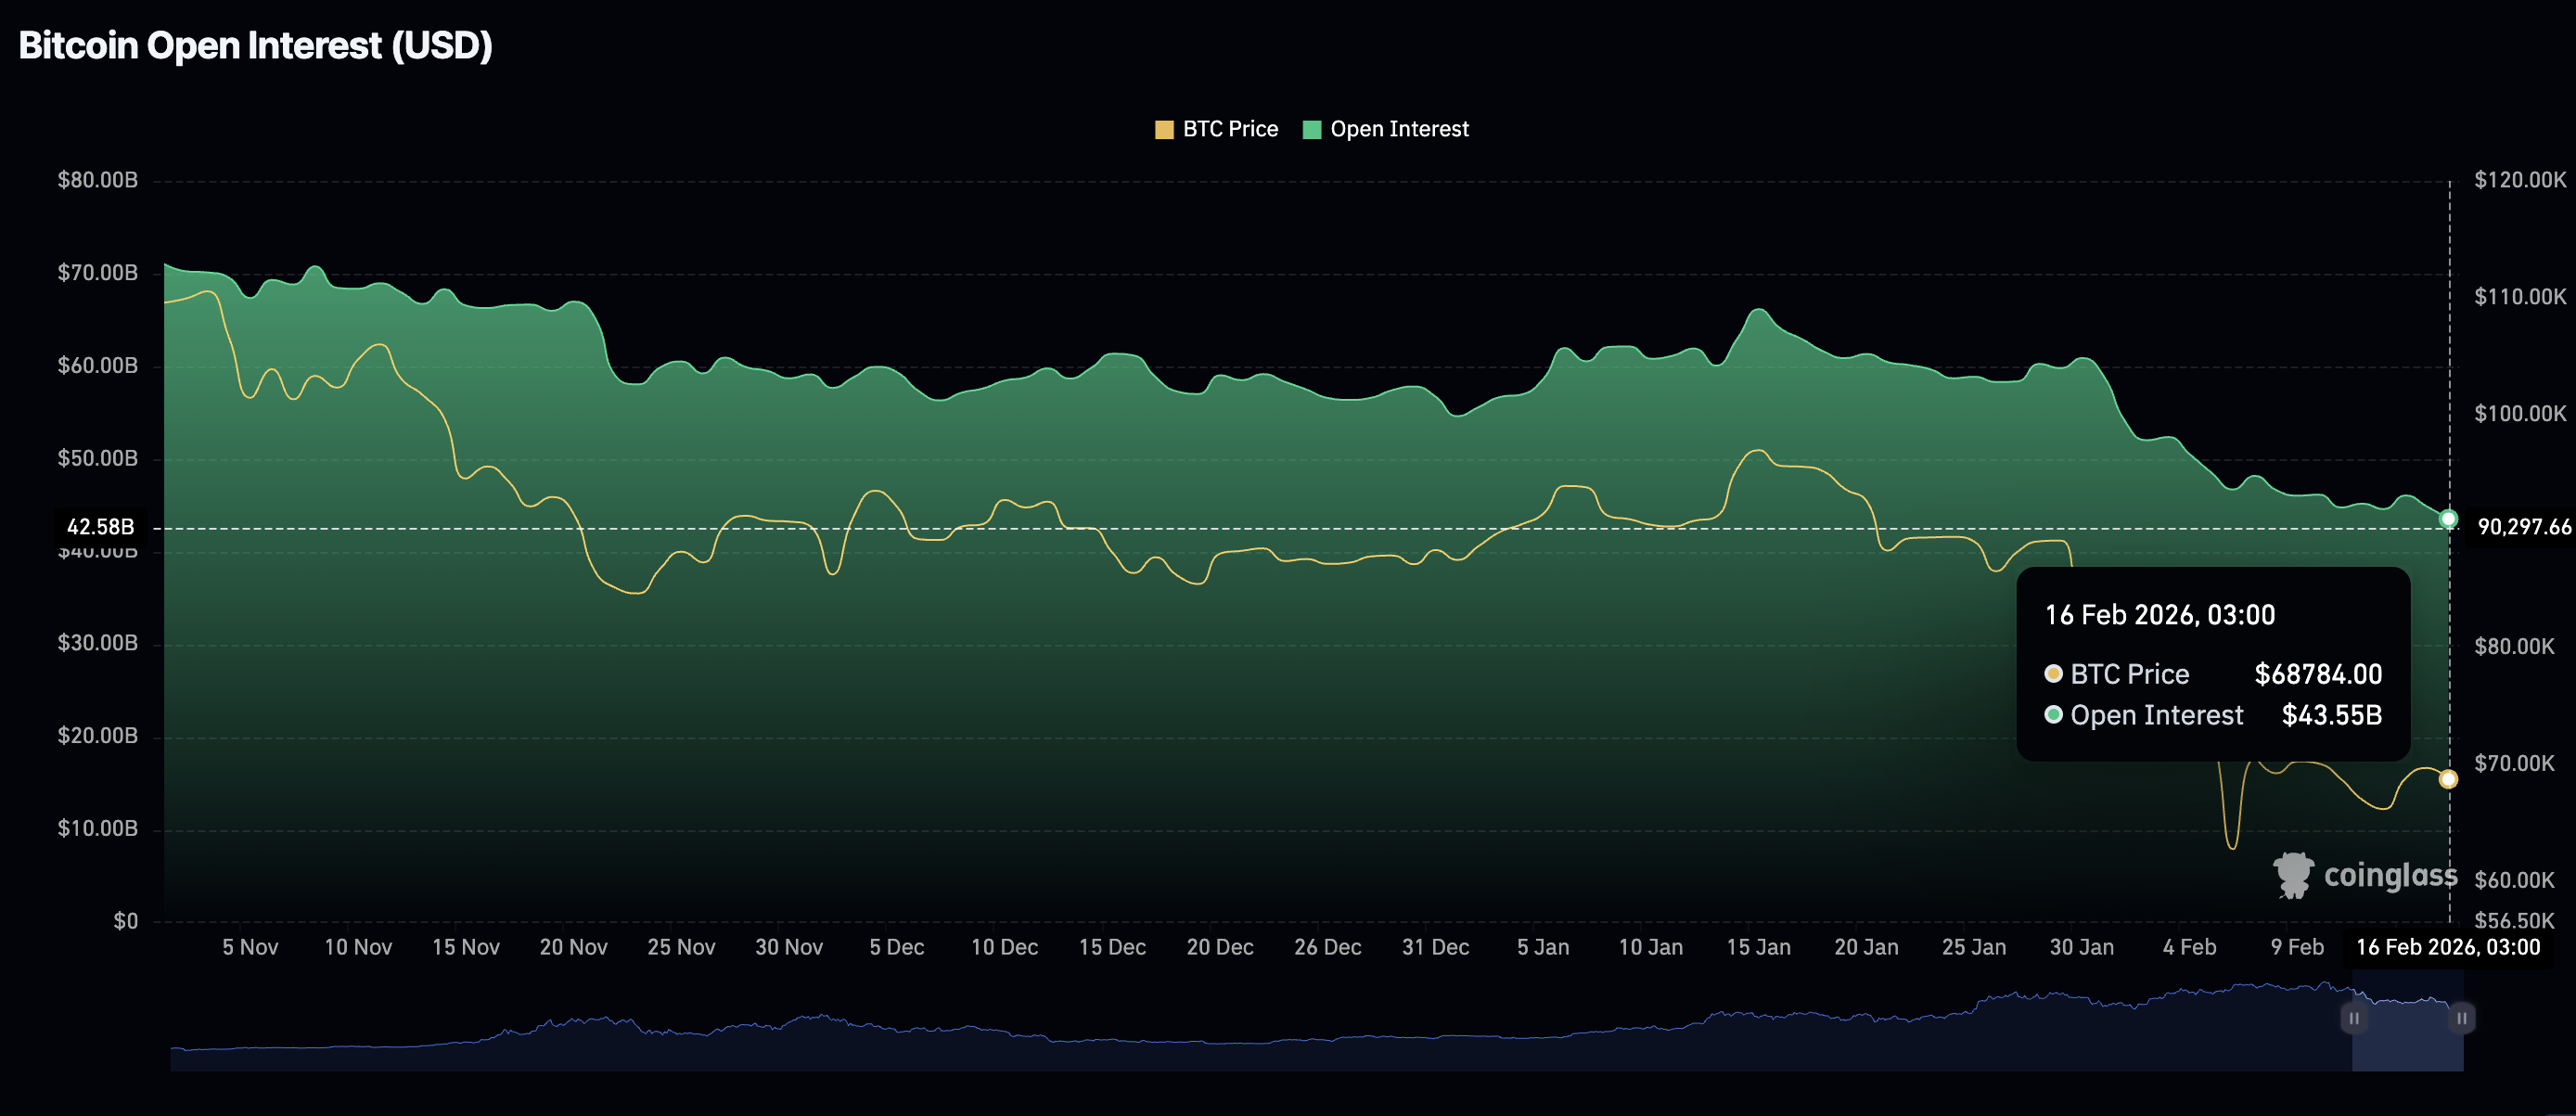Click the 90,297.66 right axis value tag
The image size is (2576, 1116).
click(x=2523, y=527)
